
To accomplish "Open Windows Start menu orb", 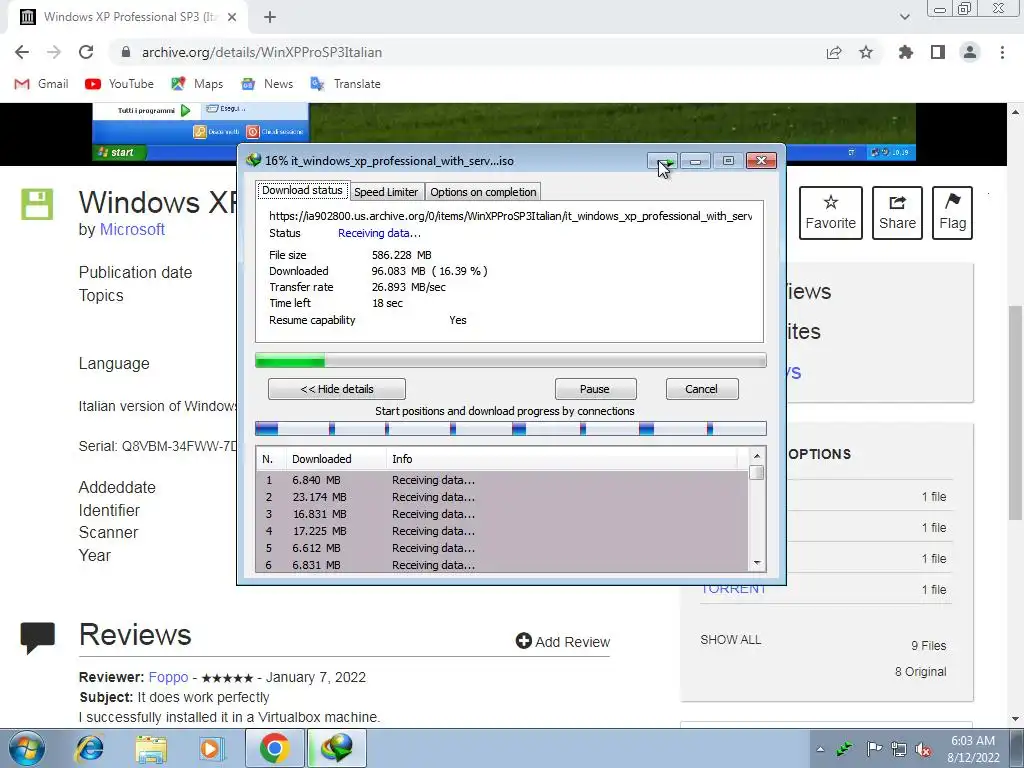I will point(27,748).
